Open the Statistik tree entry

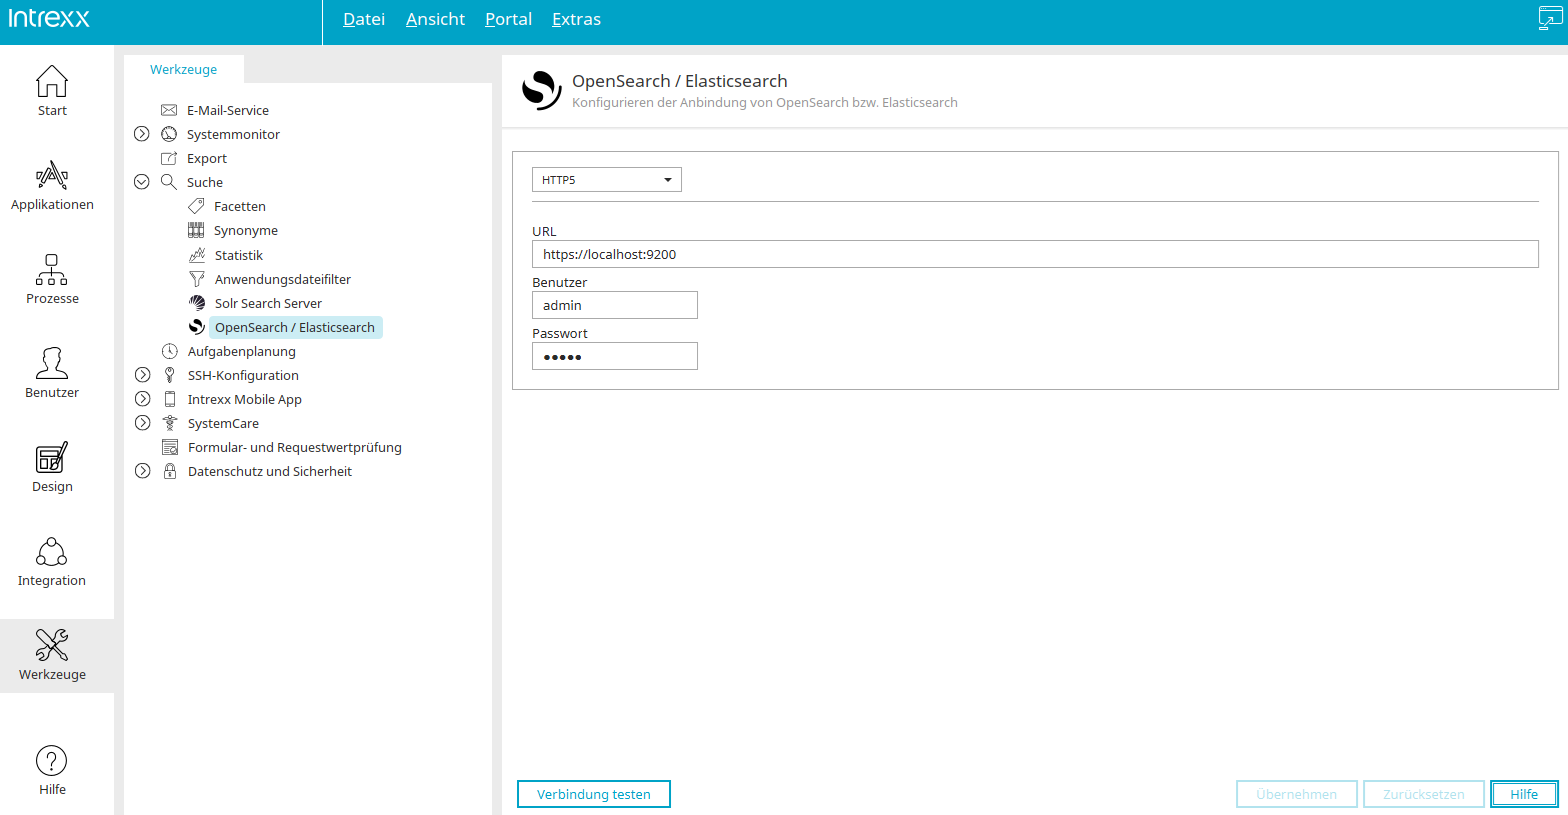238,255
